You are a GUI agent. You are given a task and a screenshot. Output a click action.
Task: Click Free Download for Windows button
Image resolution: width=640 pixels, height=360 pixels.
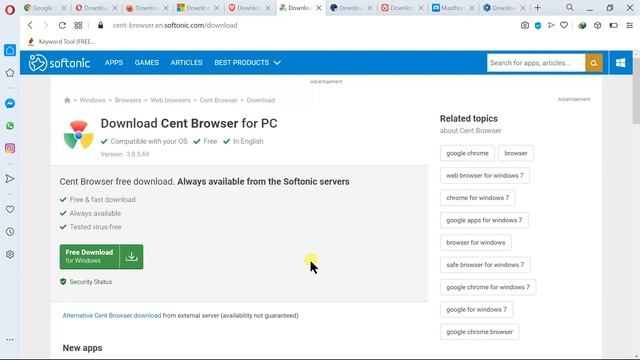click(x=101, y=257)
